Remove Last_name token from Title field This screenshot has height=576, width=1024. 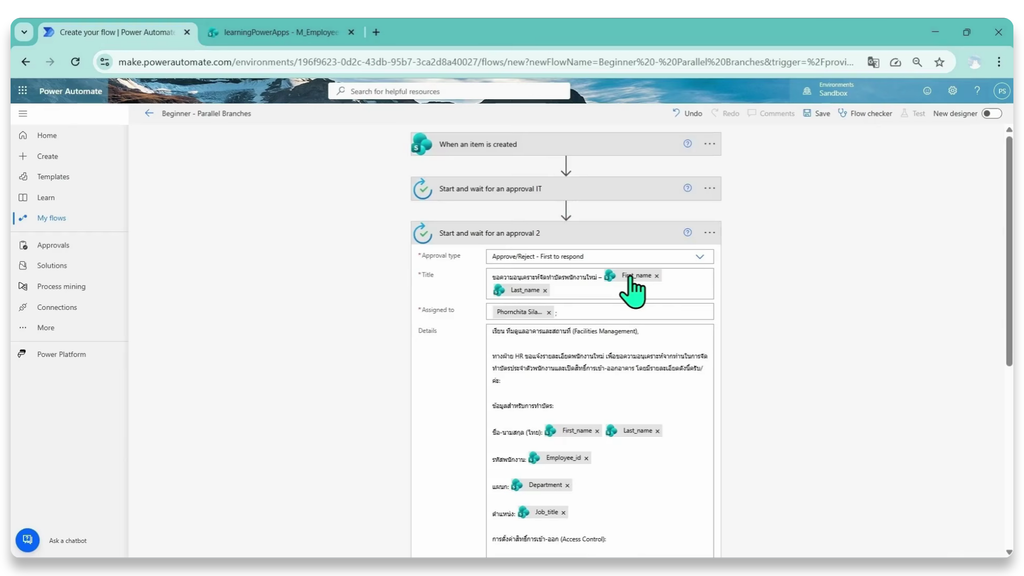pyautogui.click(x=545, y=291)
